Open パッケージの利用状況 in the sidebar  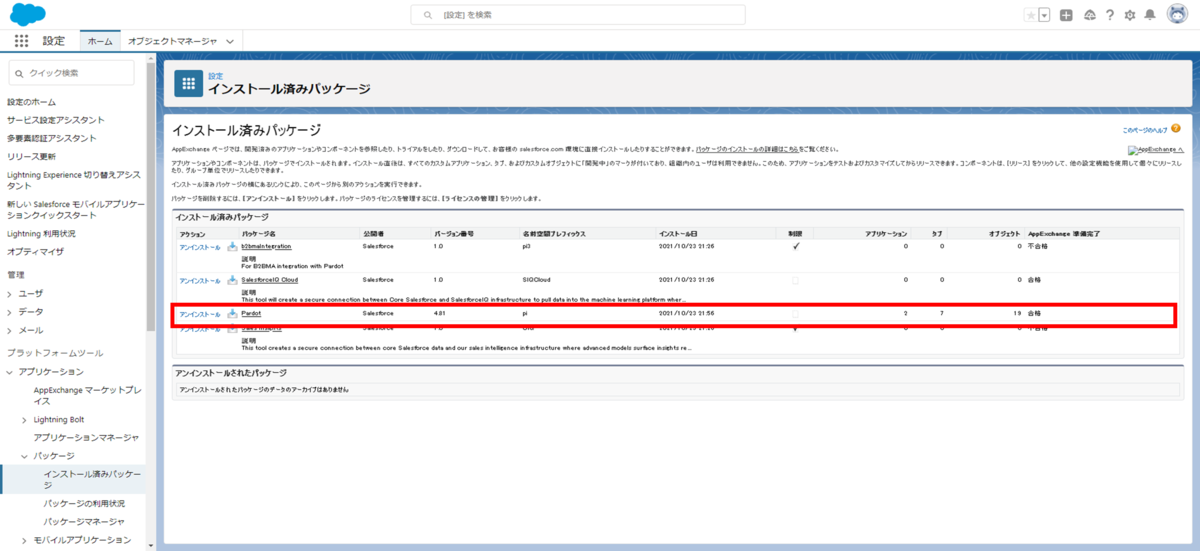85,503
